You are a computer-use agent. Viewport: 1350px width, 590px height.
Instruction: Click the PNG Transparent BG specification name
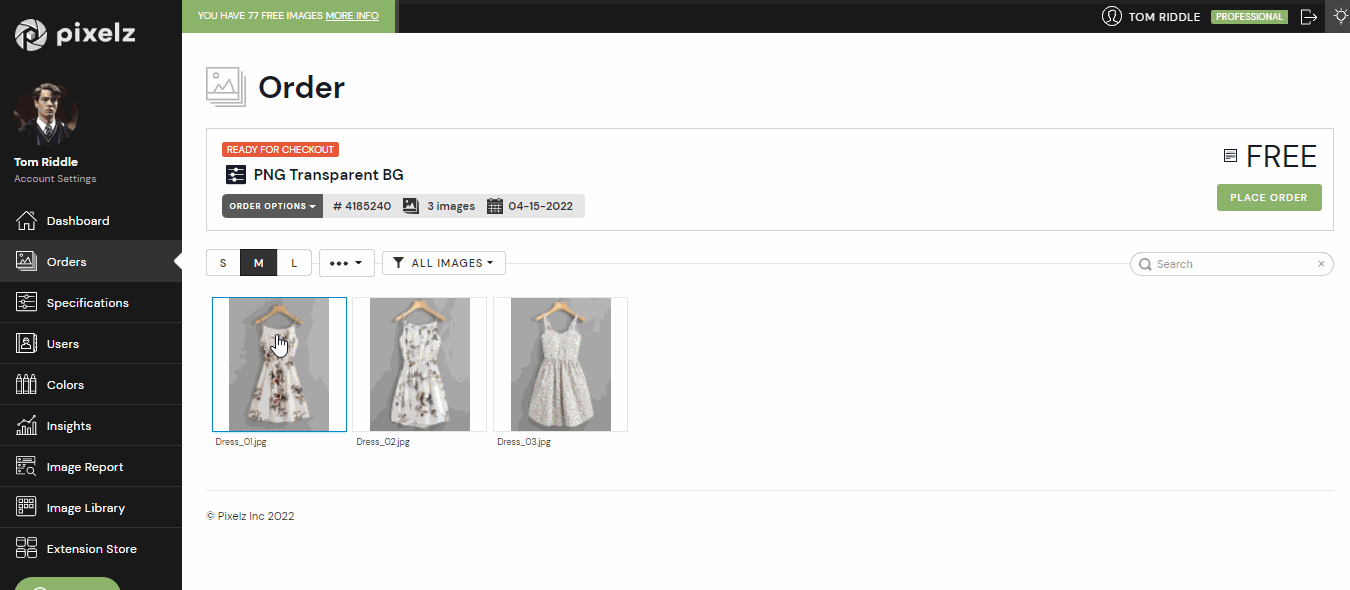[329, 175]
